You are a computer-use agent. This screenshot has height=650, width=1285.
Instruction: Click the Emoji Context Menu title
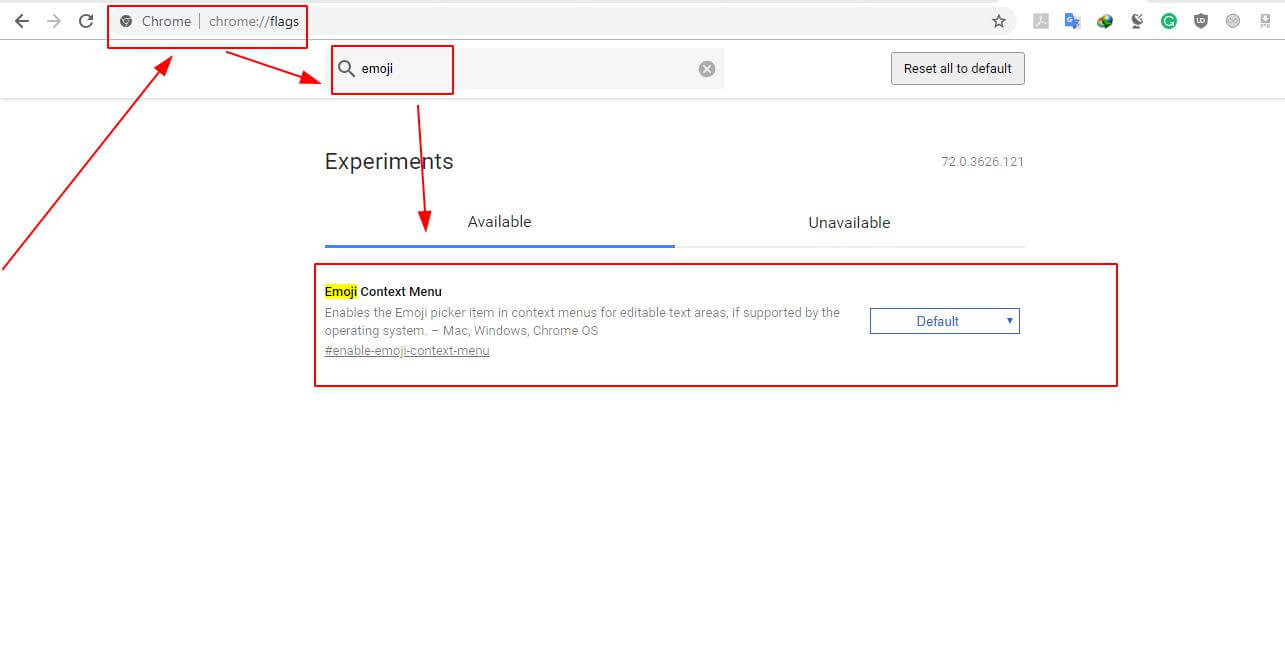(x=383, y=292)
